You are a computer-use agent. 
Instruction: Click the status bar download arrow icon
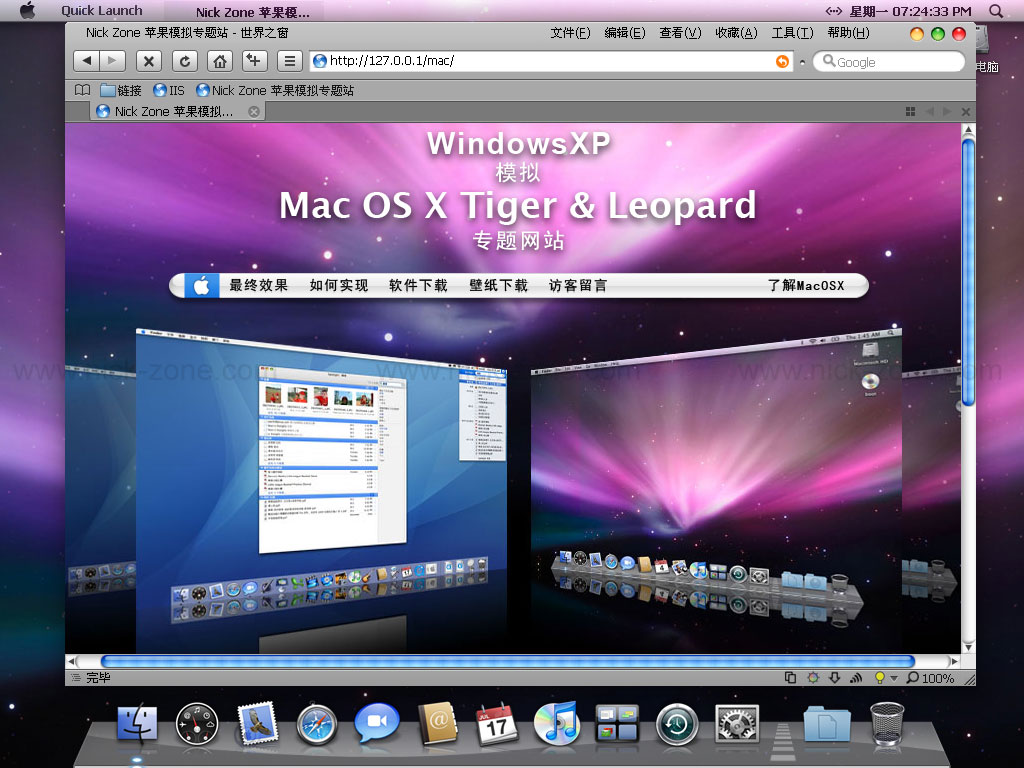[834, 678]
